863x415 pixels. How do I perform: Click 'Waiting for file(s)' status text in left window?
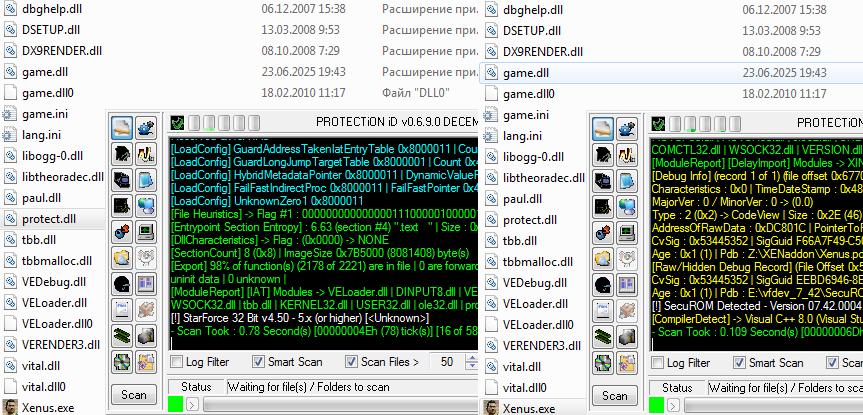(x=308, y=387)
